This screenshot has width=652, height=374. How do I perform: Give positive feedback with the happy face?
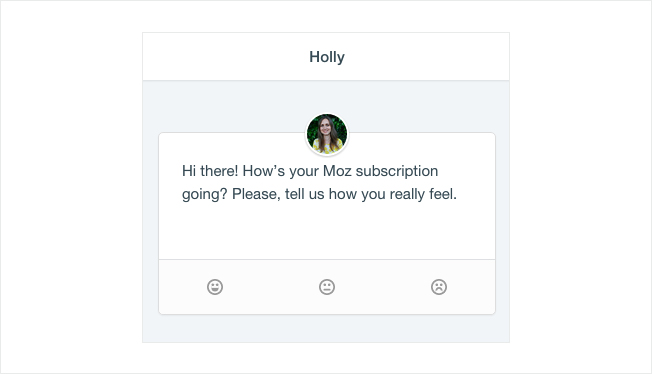coord(215,287)
